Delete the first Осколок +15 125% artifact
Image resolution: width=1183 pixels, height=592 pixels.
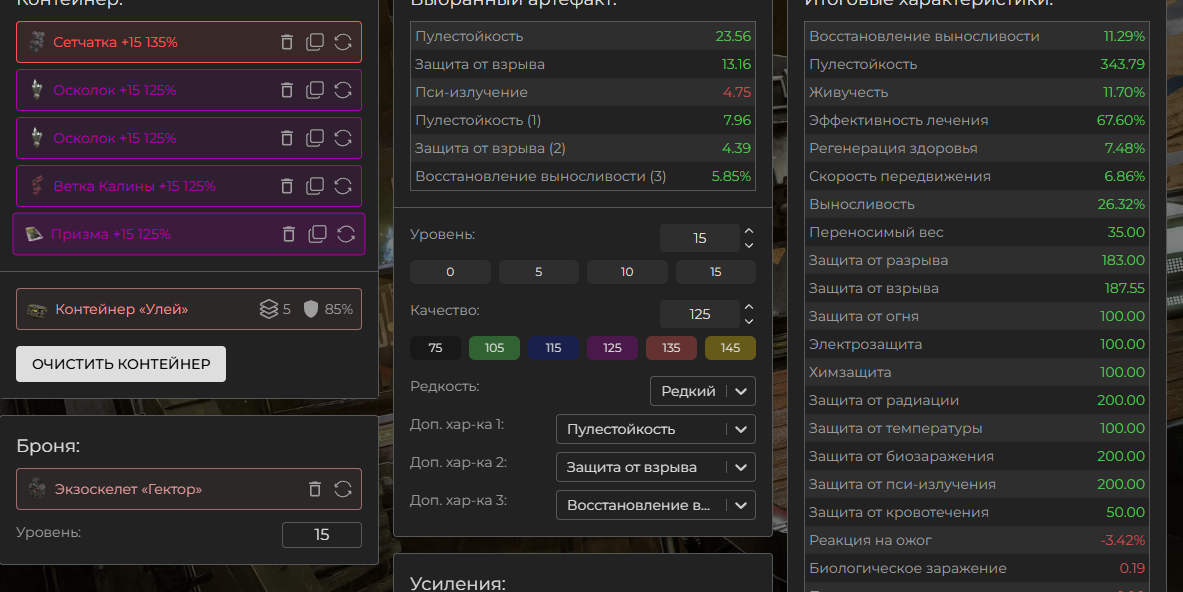pos(287,90)
